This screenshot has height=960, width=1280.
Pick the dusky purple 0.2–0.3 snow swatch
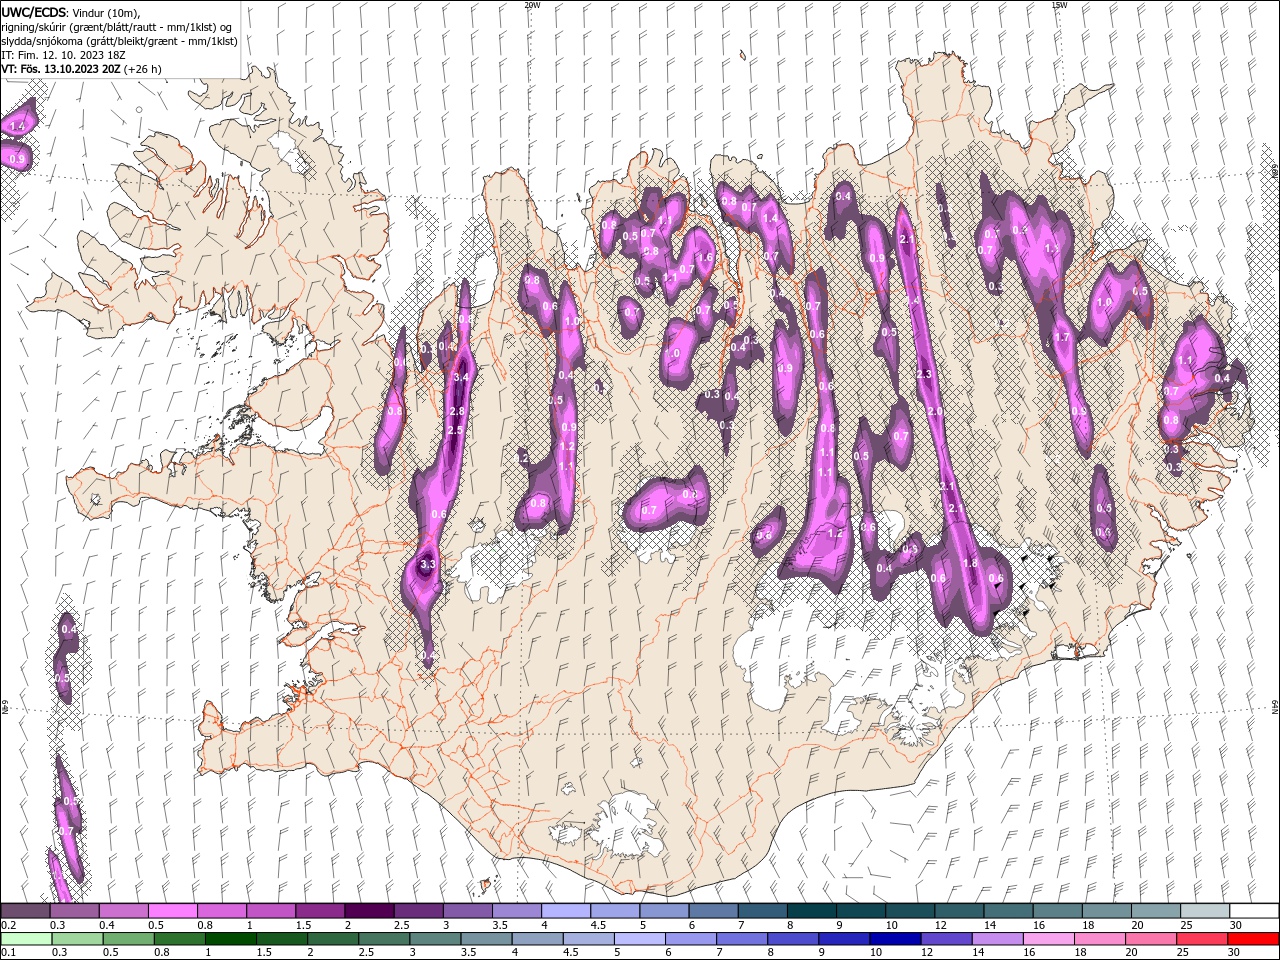point(25,911)
